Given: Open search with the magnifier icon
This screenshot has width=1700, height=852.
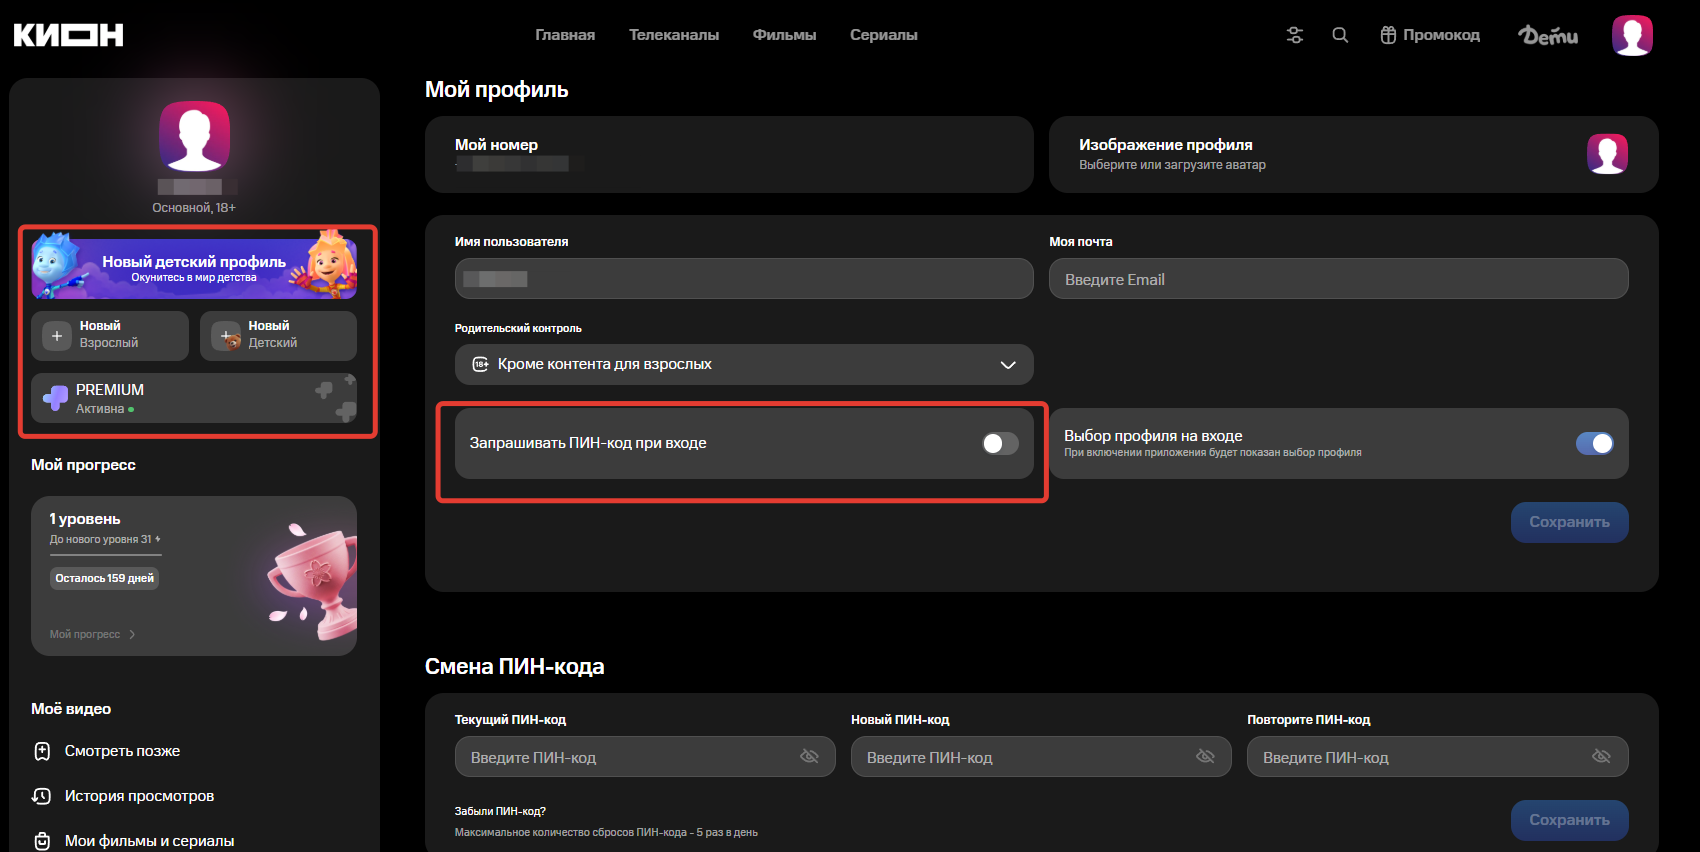Looking at the screenshot, I should pyautogui.click(x=1340, y=35).
